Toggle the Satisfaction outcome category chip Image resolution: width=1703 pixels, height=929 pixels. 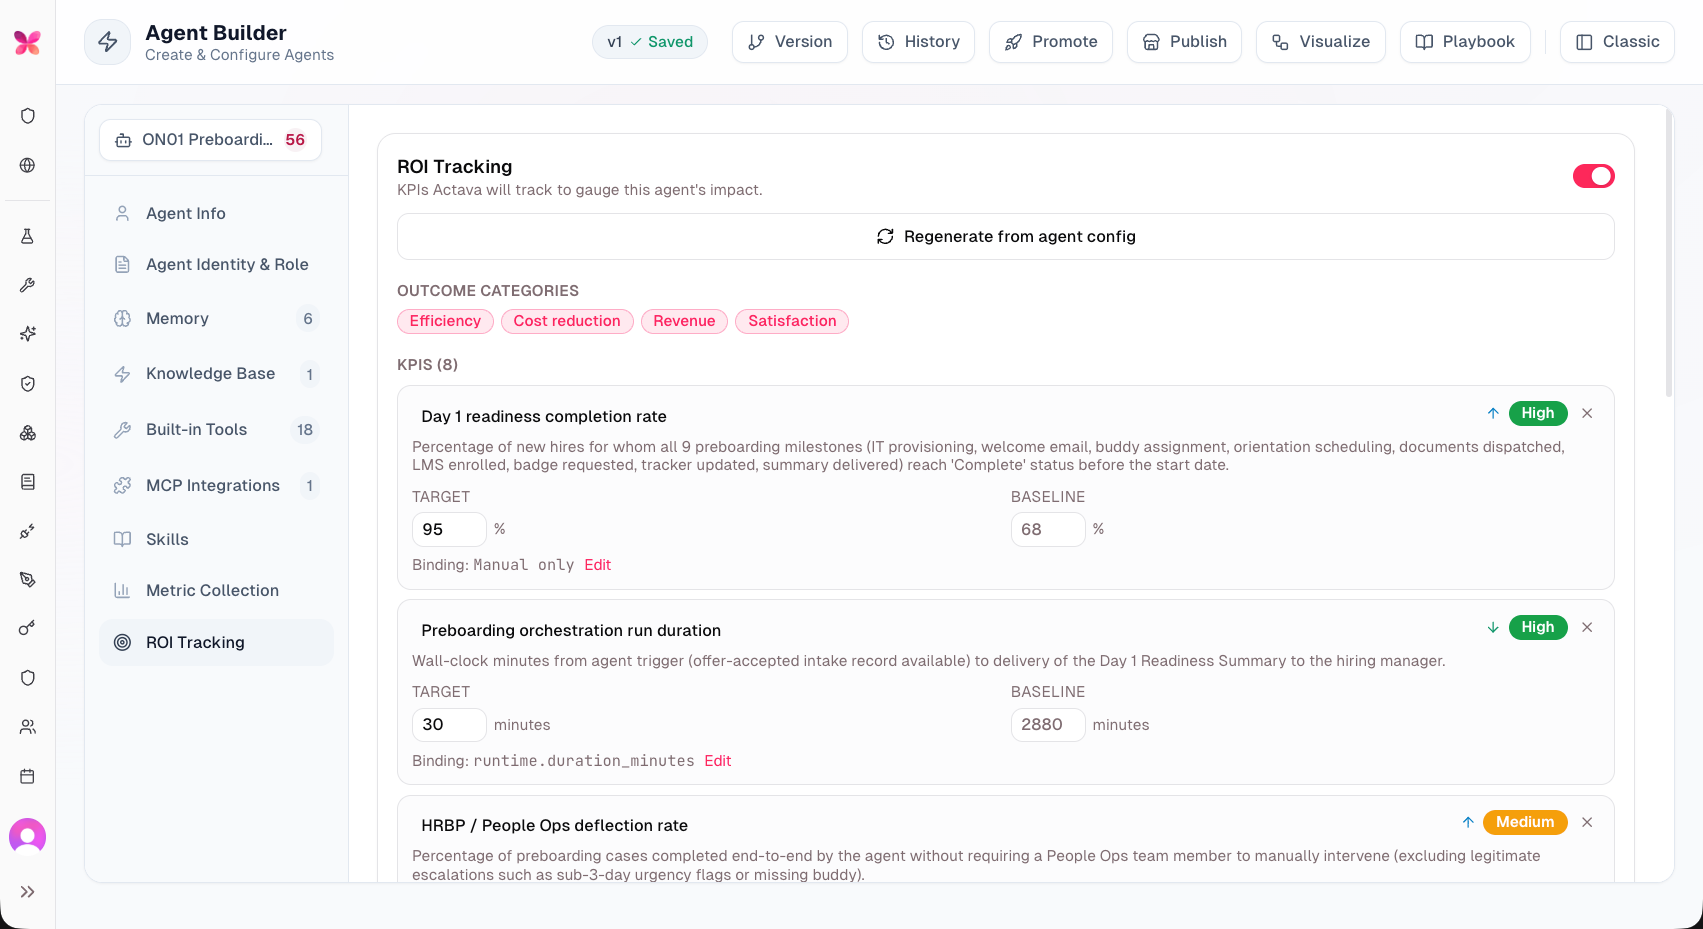792,321
